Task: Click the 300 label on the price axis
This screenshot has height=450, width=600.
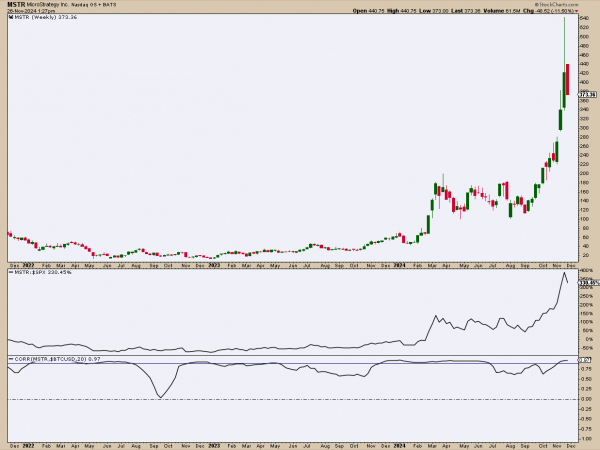Action: [x=585, y=128]
